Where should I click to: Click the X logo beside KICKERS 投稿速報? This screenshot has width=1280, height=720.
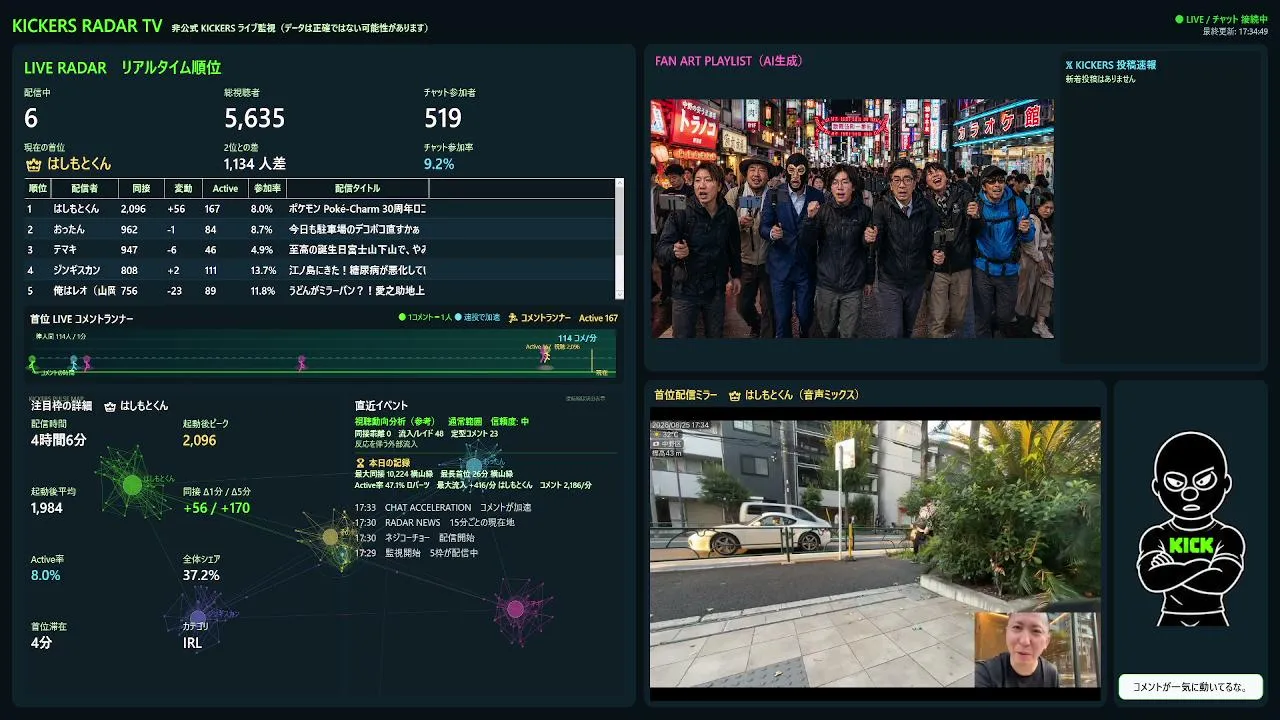click(x=1069, y=65)
